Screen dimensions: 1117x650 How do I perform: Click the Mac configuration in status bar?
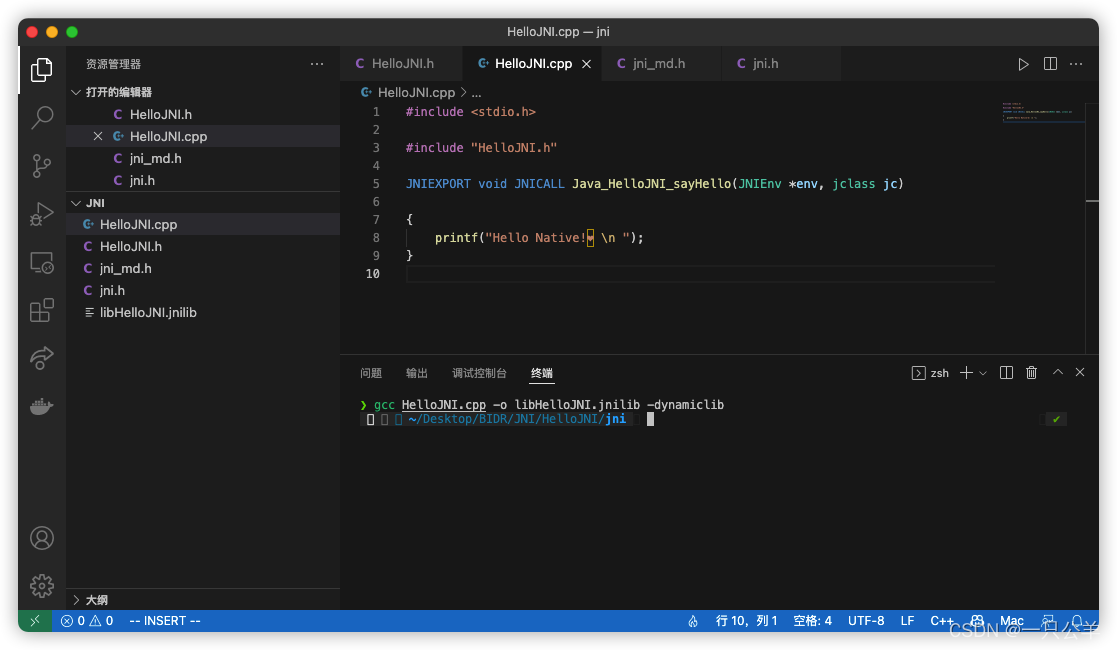click(x=1012, y=621)
